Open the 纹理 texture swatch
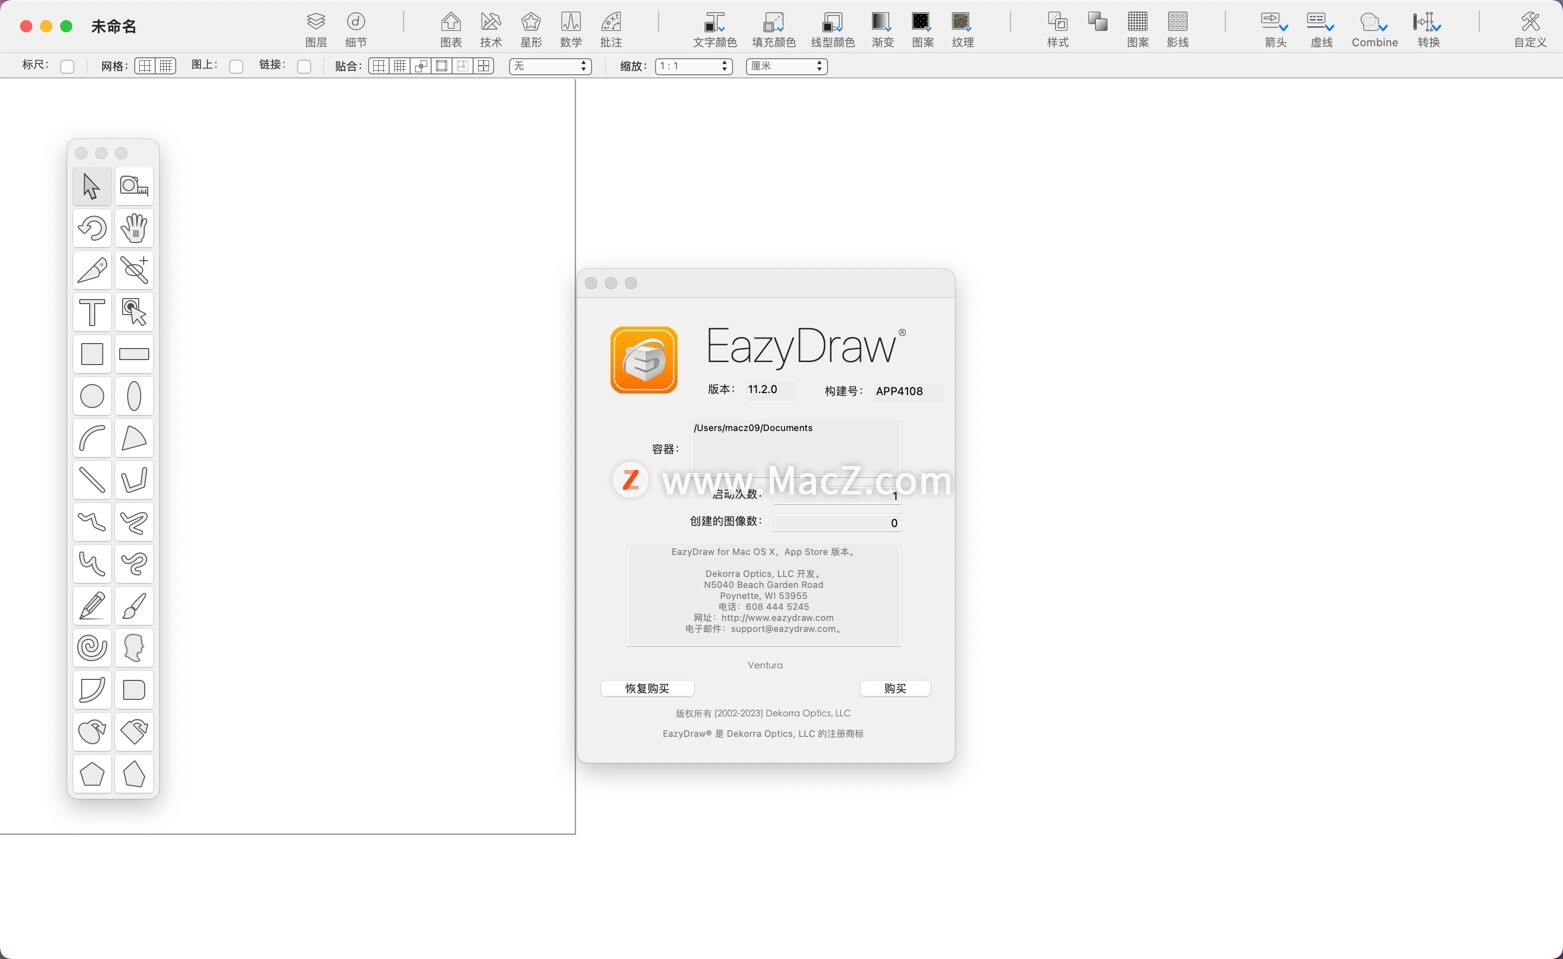1563x959 pixels. click(962, 29)
